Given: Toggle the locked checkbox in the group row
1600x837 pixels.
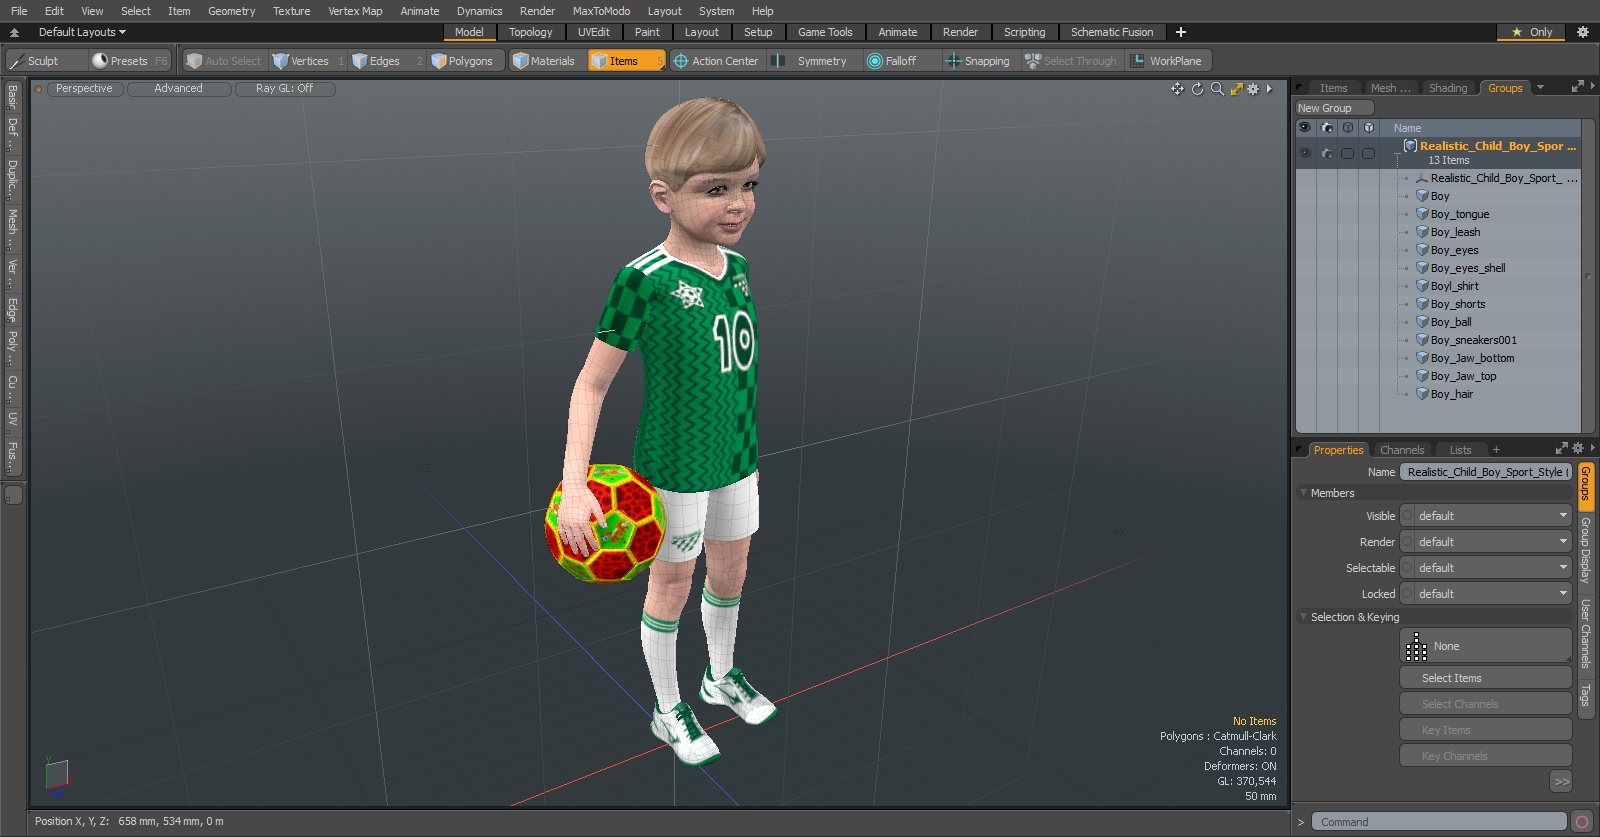Looking at the screenshot, I should (1368, 153).
